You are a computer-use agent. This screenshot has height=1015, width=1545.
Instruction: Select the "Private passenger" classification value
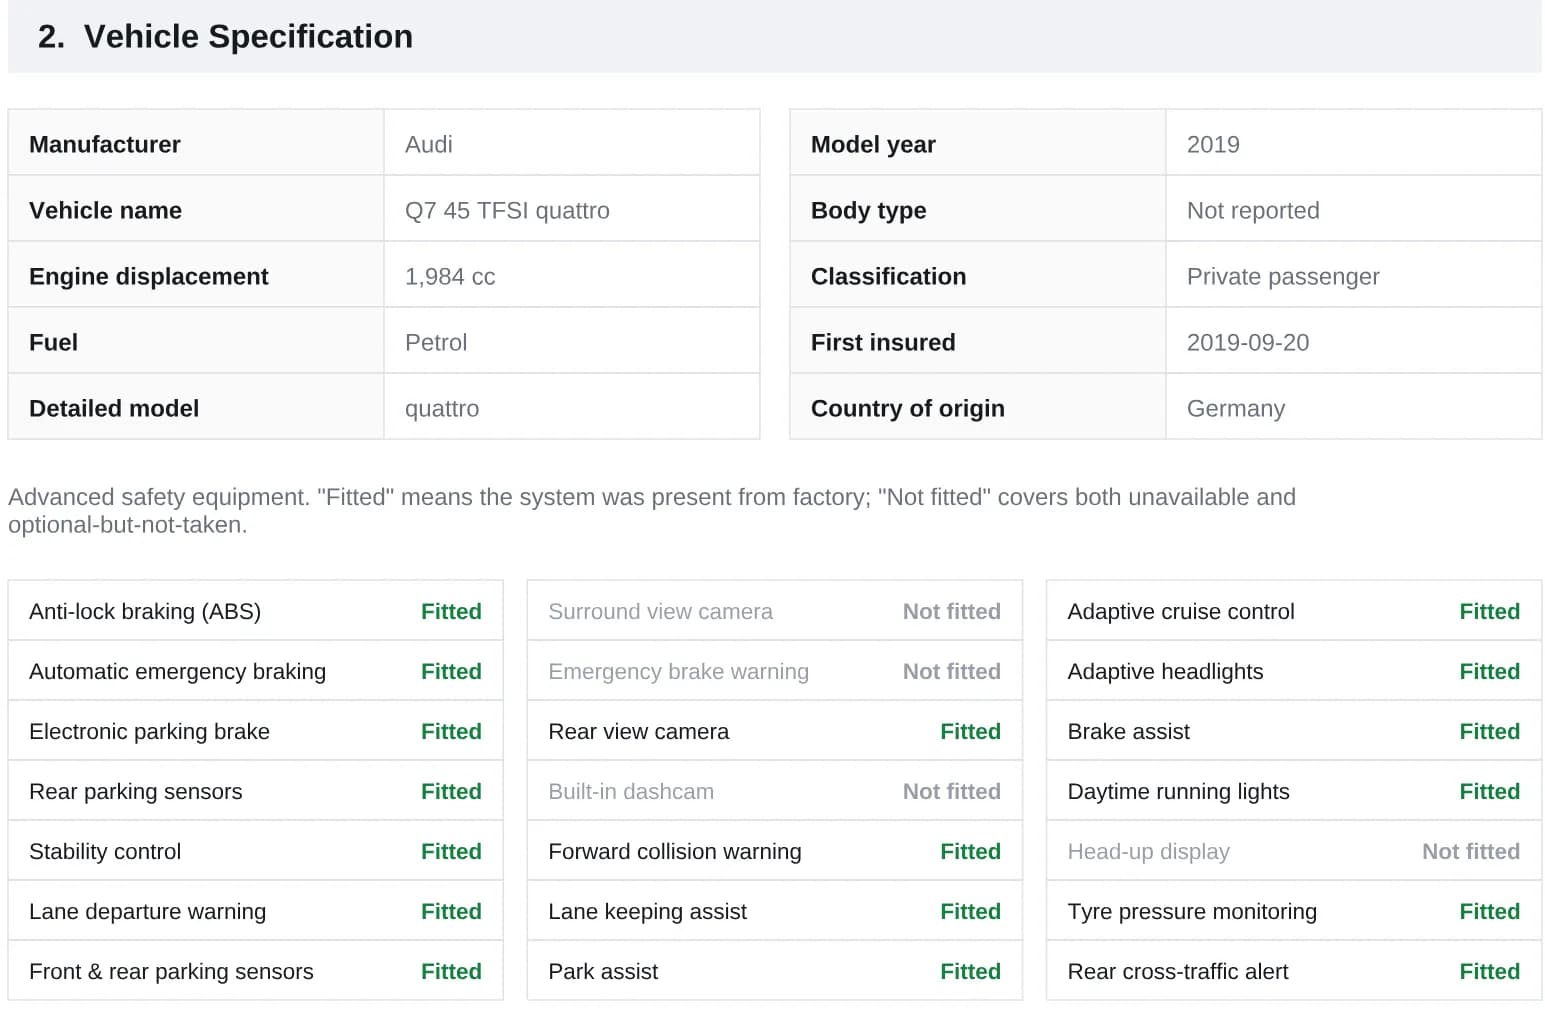1283,276
